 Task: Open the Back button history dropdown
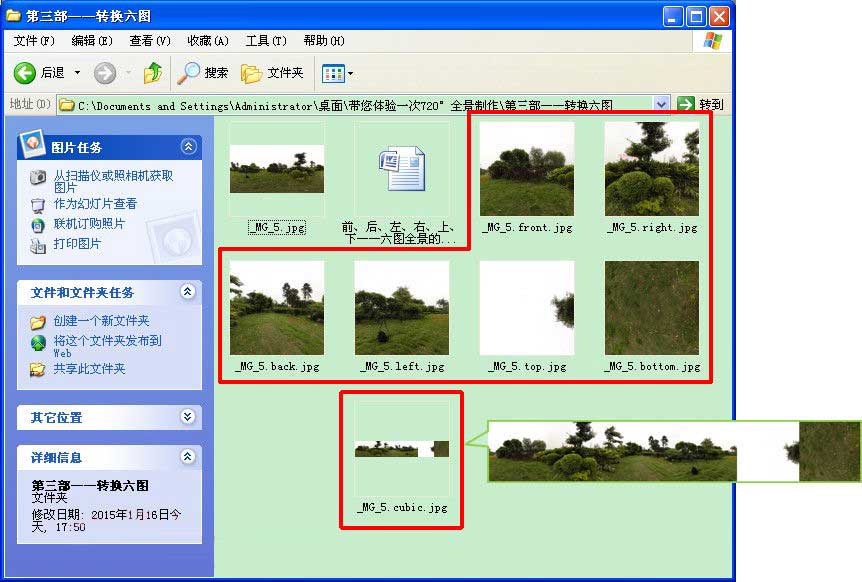coord(78,73)
